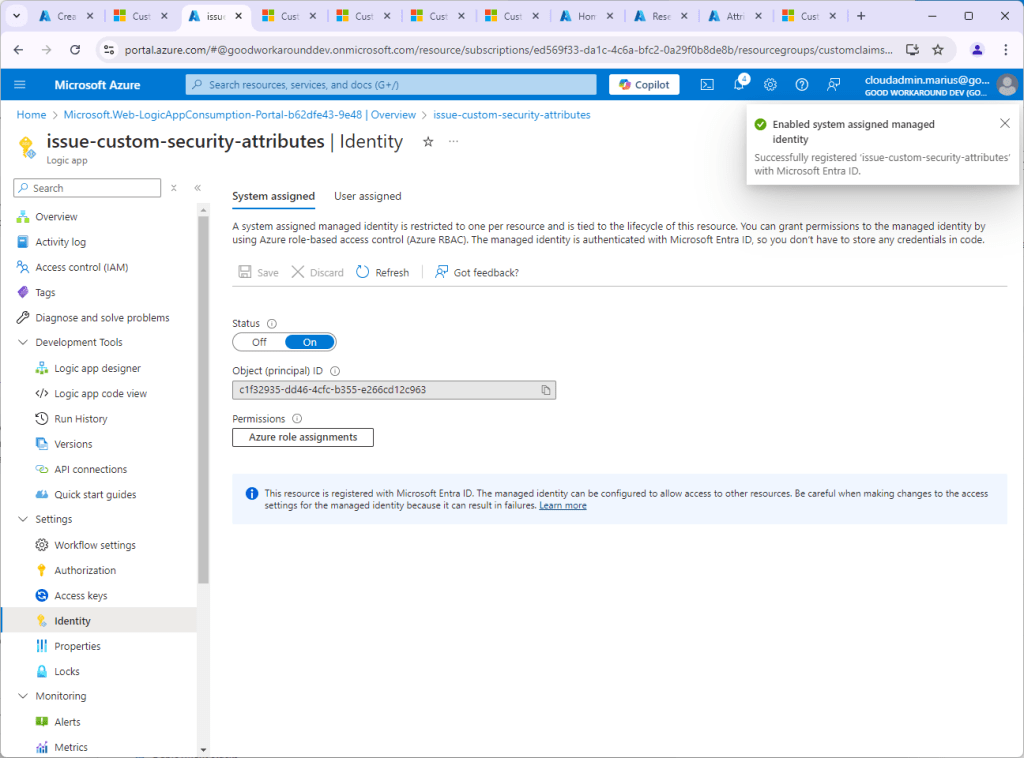The height and width of the screenshot is (758, 1024).
Task: Click the Refresh toolbar button
Action: tap(382, 272)
